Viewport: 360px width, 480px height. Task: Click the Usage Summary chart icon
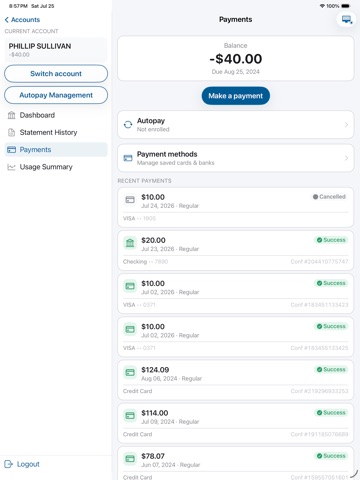click(11, 167)
